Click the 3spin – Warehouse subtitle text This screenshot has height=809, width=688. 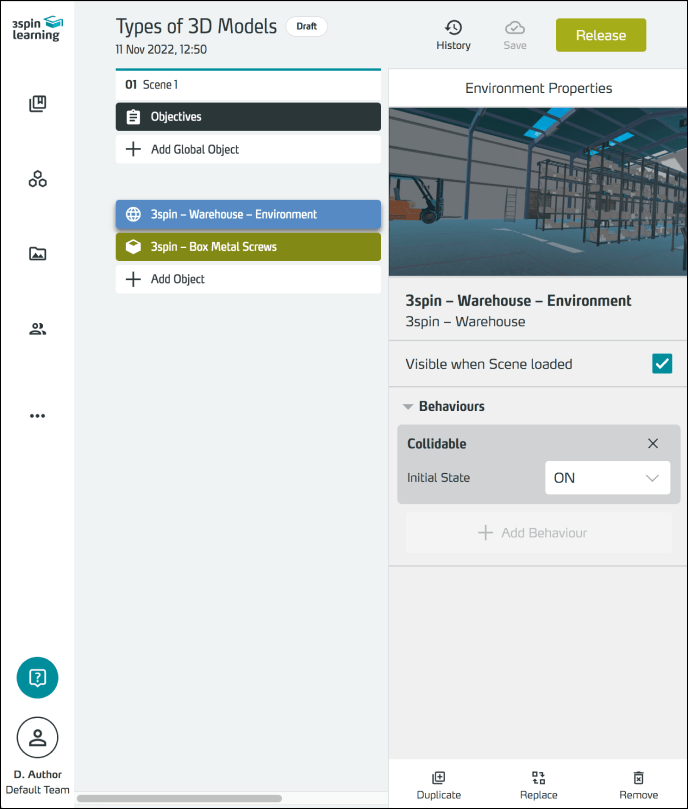[x=465, y=321]
